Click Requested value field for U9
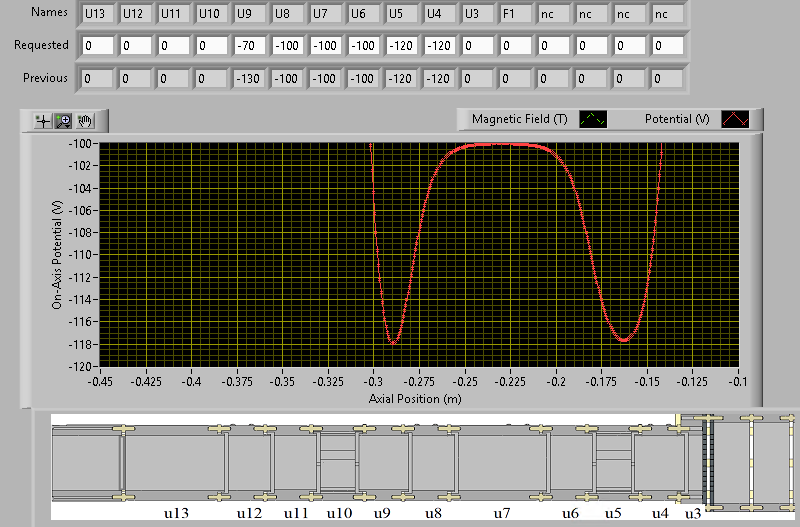The image size is (800, 527). tap(250, 46)
